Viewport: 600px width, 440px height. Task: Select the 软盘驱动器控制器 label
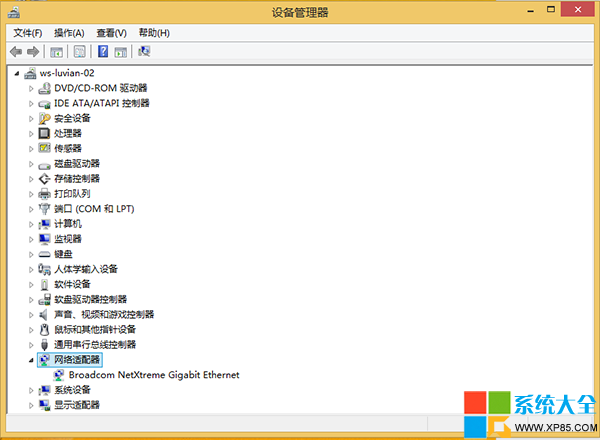(x=90, y=300)
